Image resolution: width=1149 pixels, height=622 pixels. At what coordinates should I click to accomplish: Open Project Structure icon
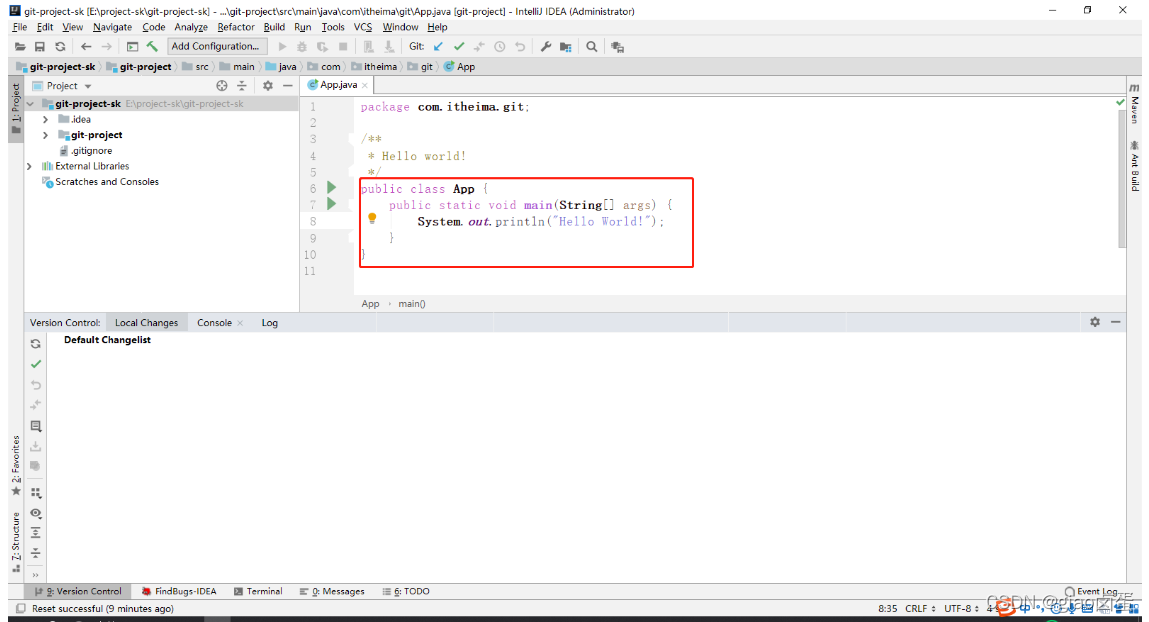coord(566,46)
